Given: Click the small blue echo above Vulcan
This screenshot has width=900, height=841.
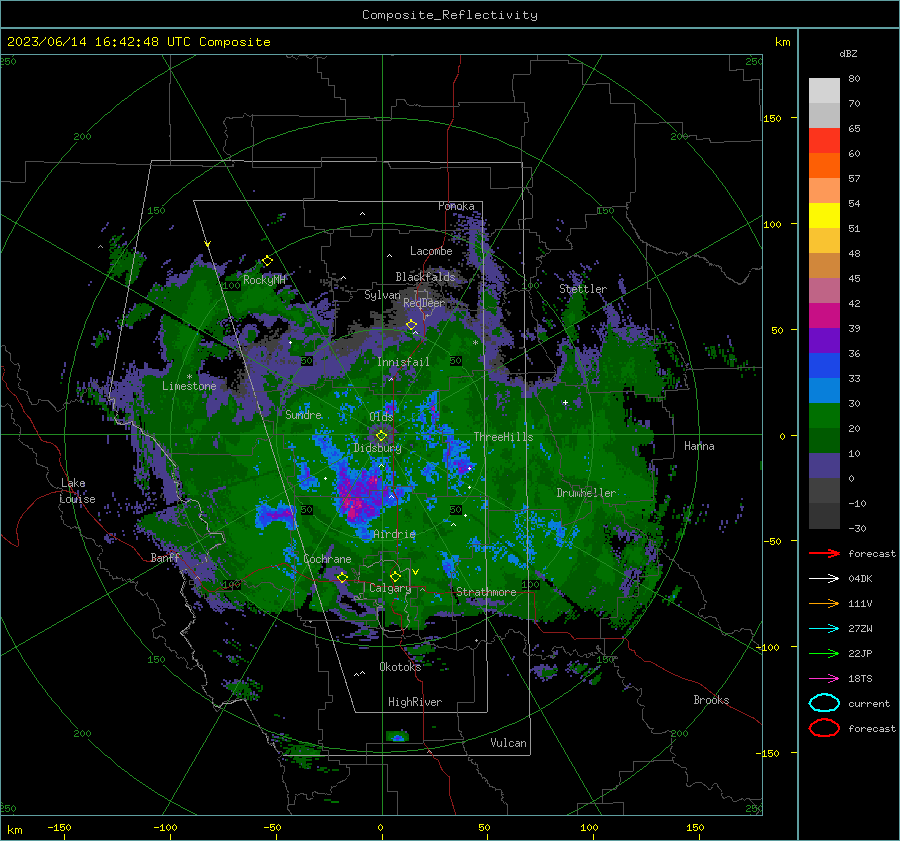Looking at the screenshot, I should (x=398, y=737).
